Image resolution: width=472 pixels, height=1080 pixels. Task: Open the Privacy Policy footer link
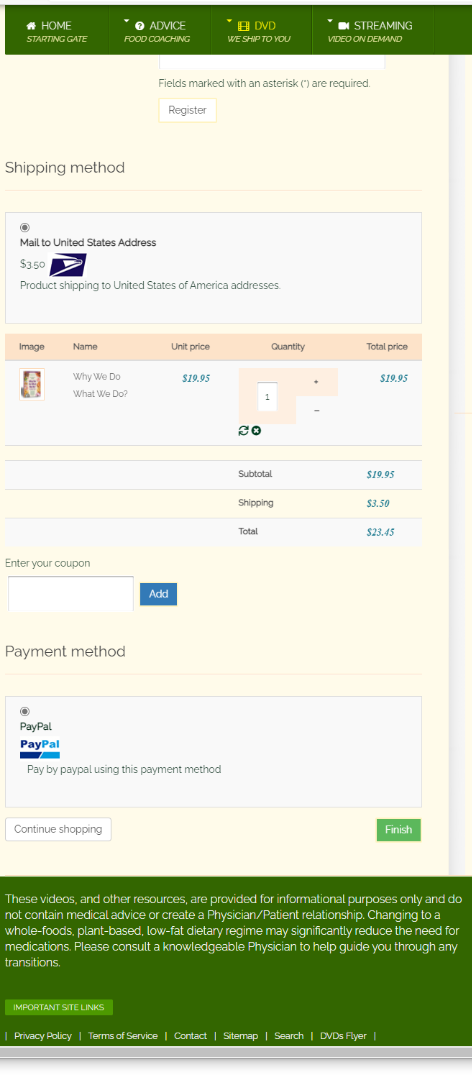pyautogui.click(x=43, y=1036)
